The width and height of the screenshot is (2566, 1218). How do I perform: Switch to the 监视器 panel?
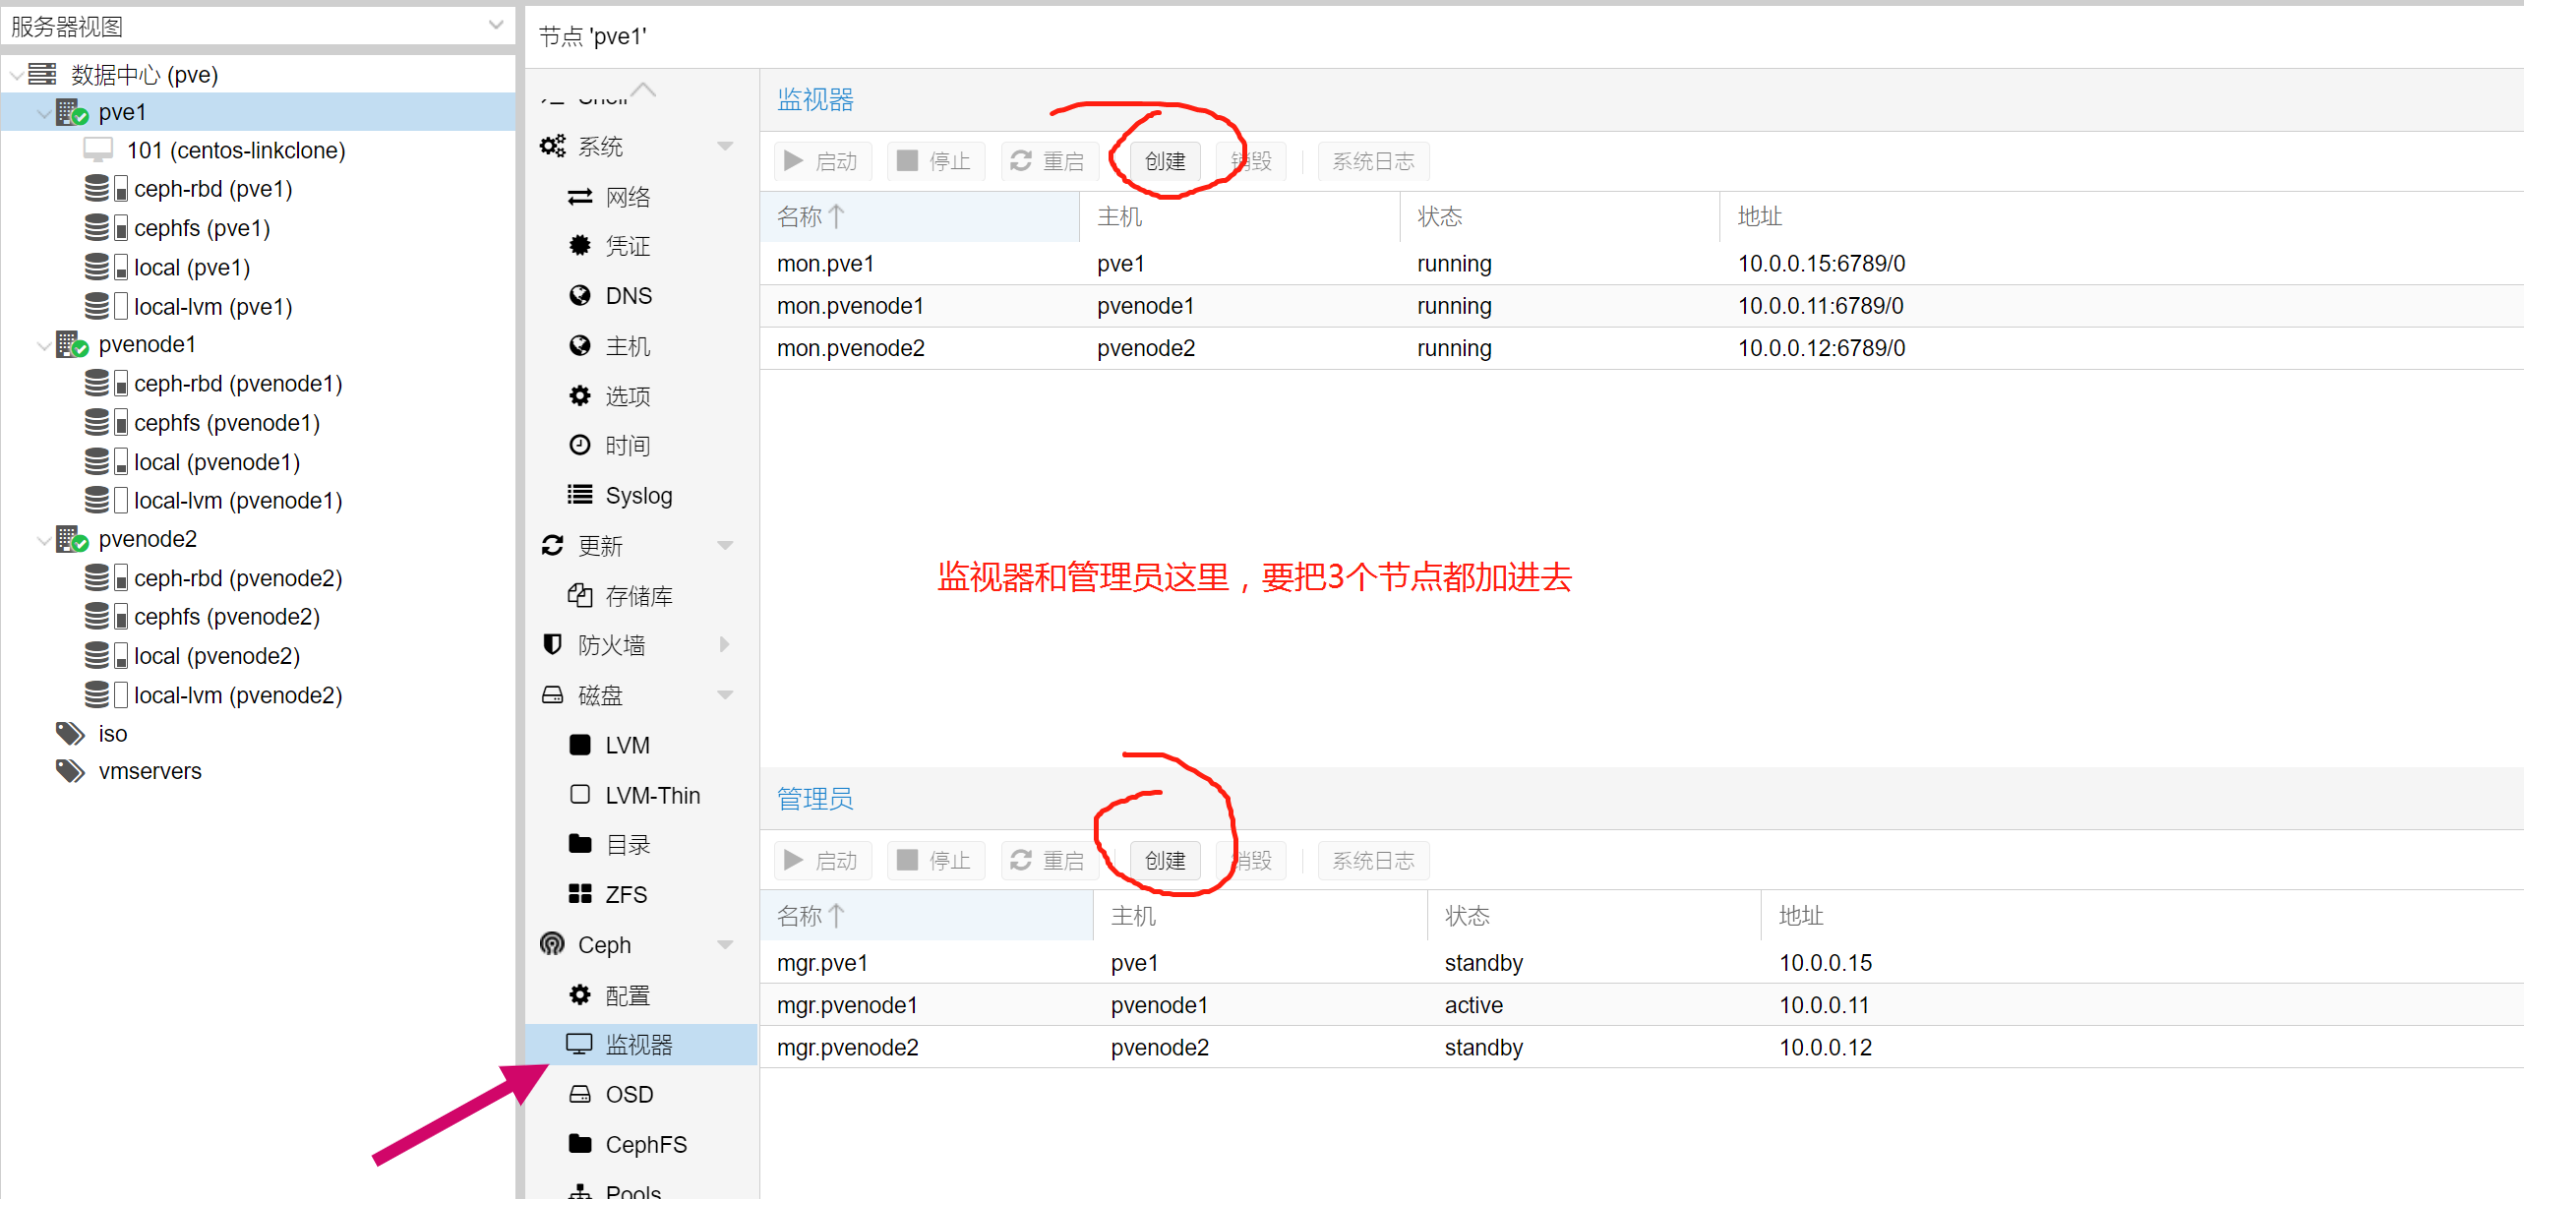(x=638, y=1043)
